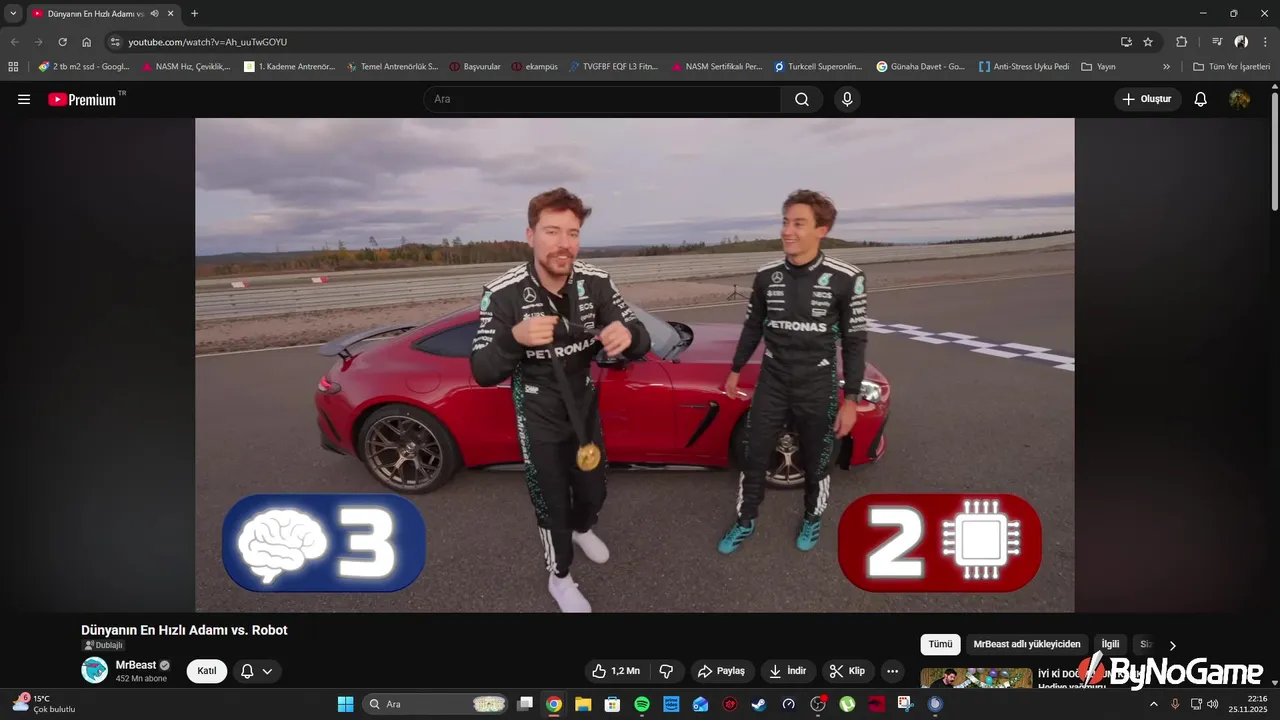
Task: Open Chrome profile avatar
Action: (1241, 42)
